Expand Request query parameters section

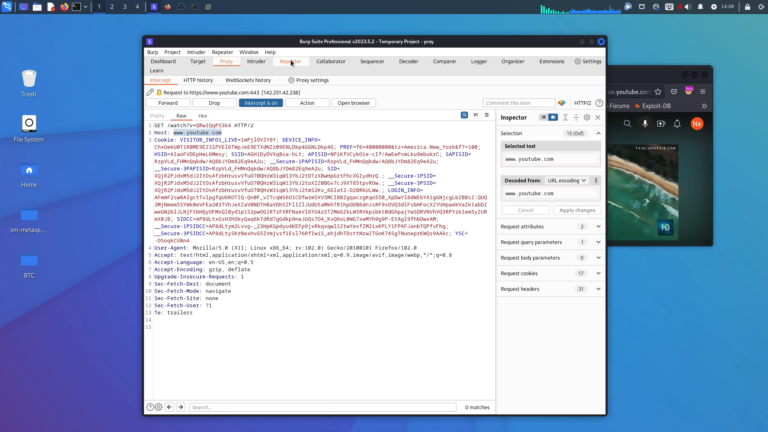pos(599,242)
